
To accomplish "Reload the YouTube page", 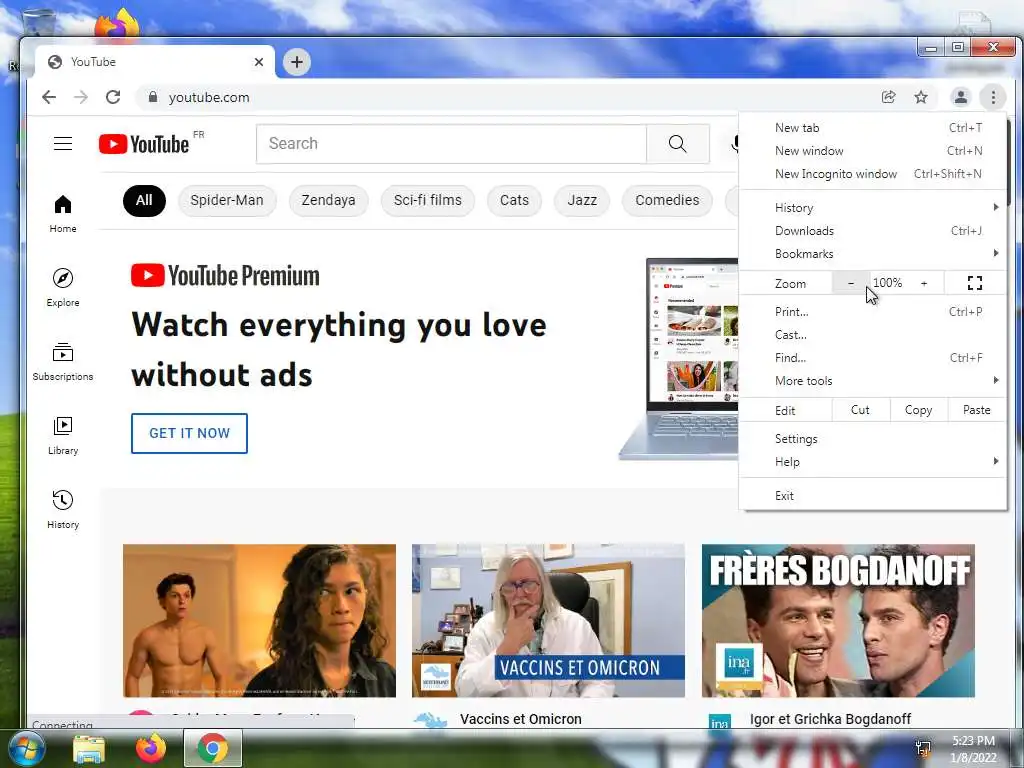I will point(113,97).
